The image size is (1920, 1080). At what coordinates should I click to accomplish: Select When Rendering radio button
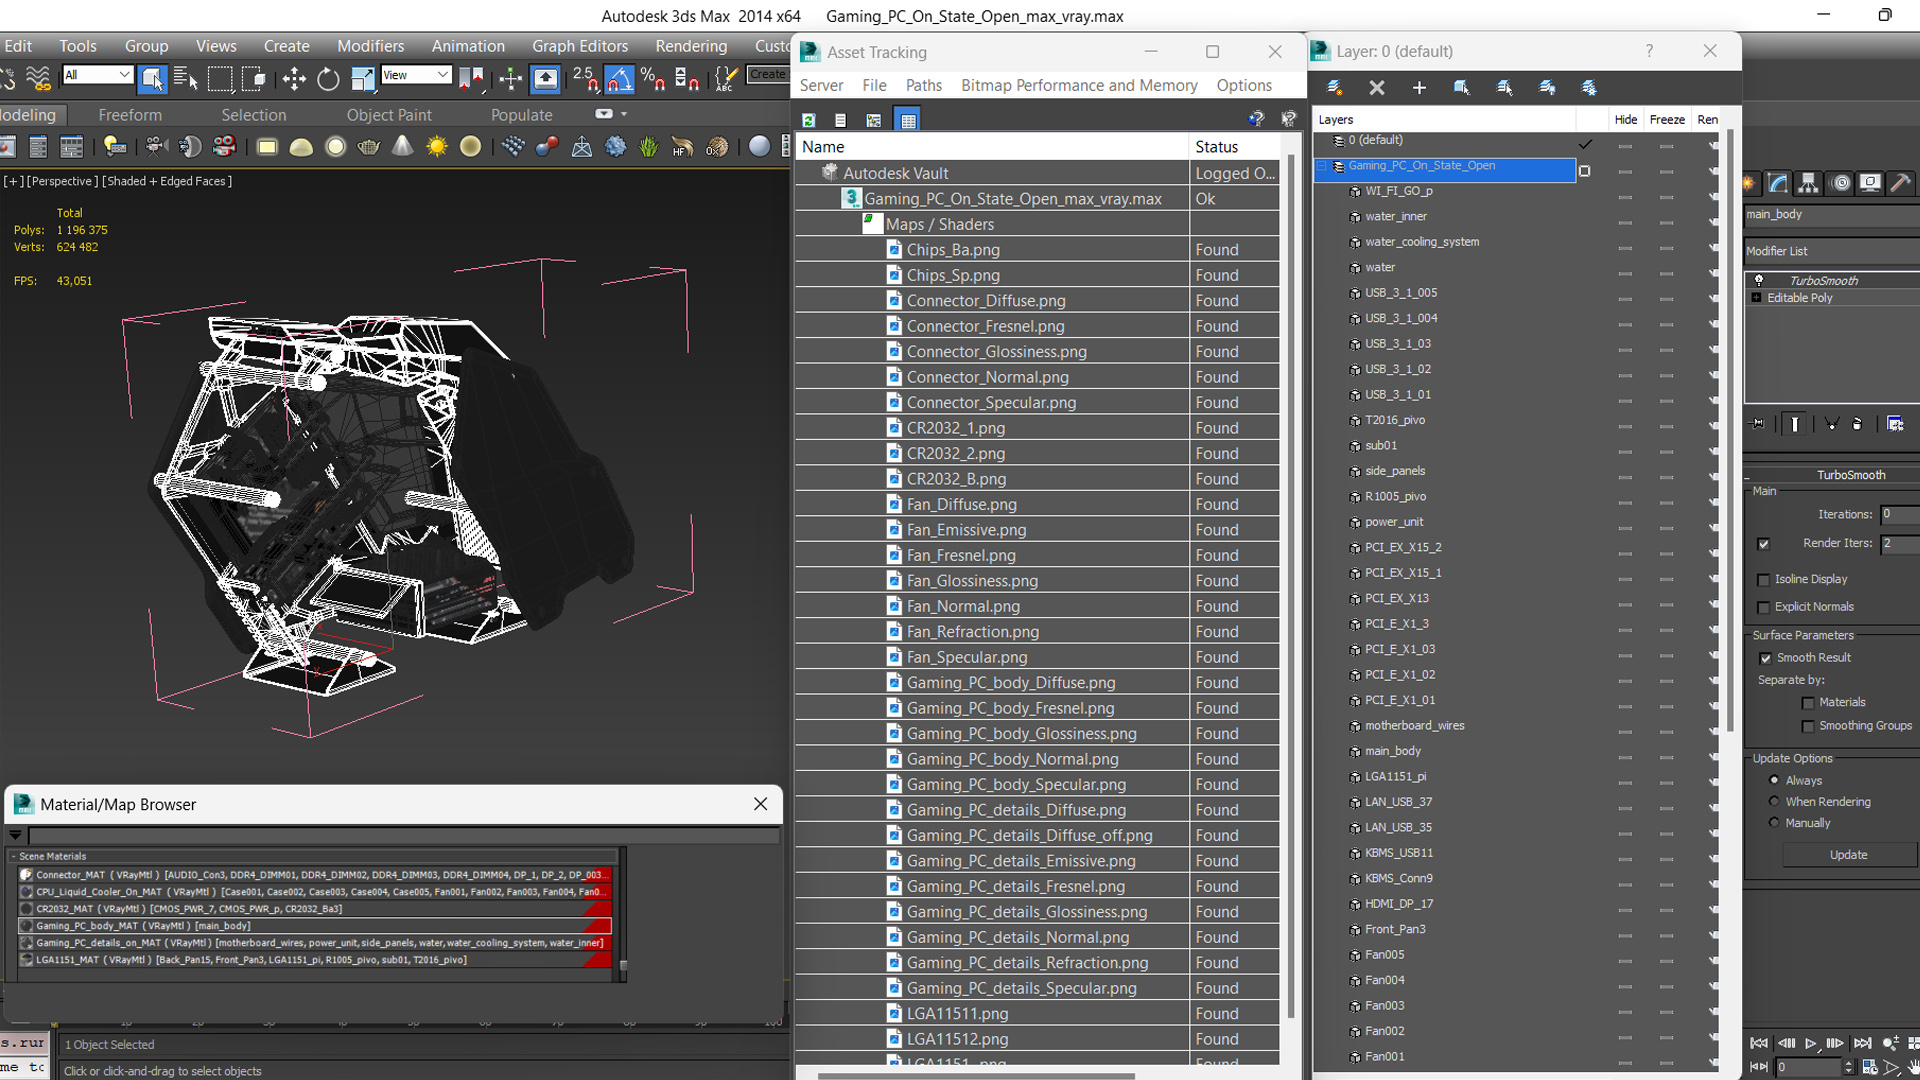(1774, 801)
